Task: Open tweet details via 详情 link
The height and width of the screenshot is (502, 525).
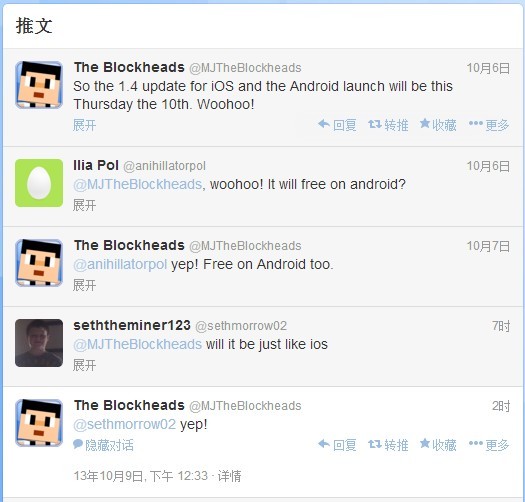Action: click(229, 476)
